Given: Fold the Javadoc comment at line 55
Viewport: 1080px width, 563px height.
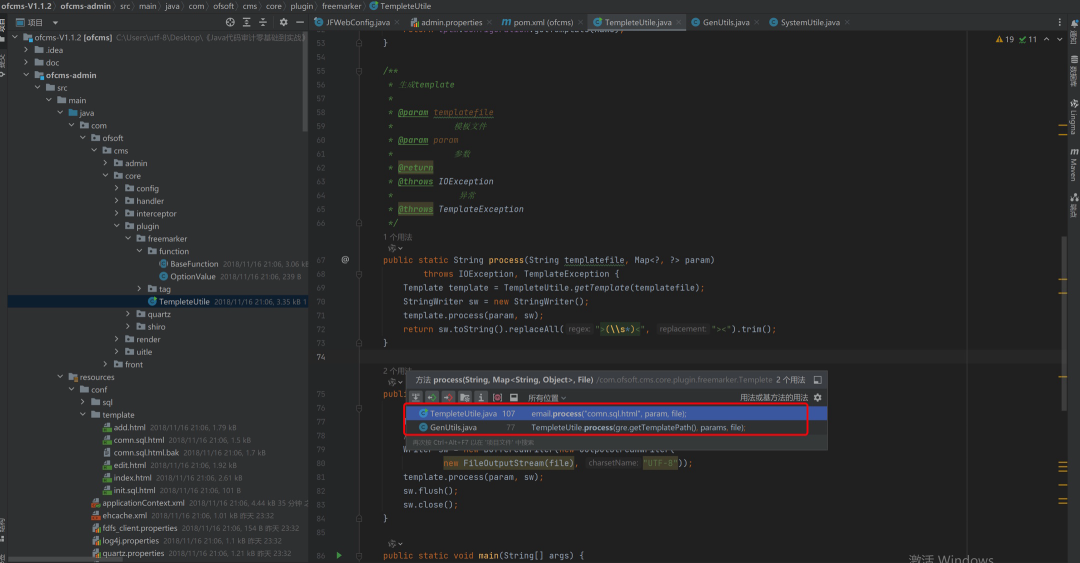Looking at the screenshot, I should point(359,70).
